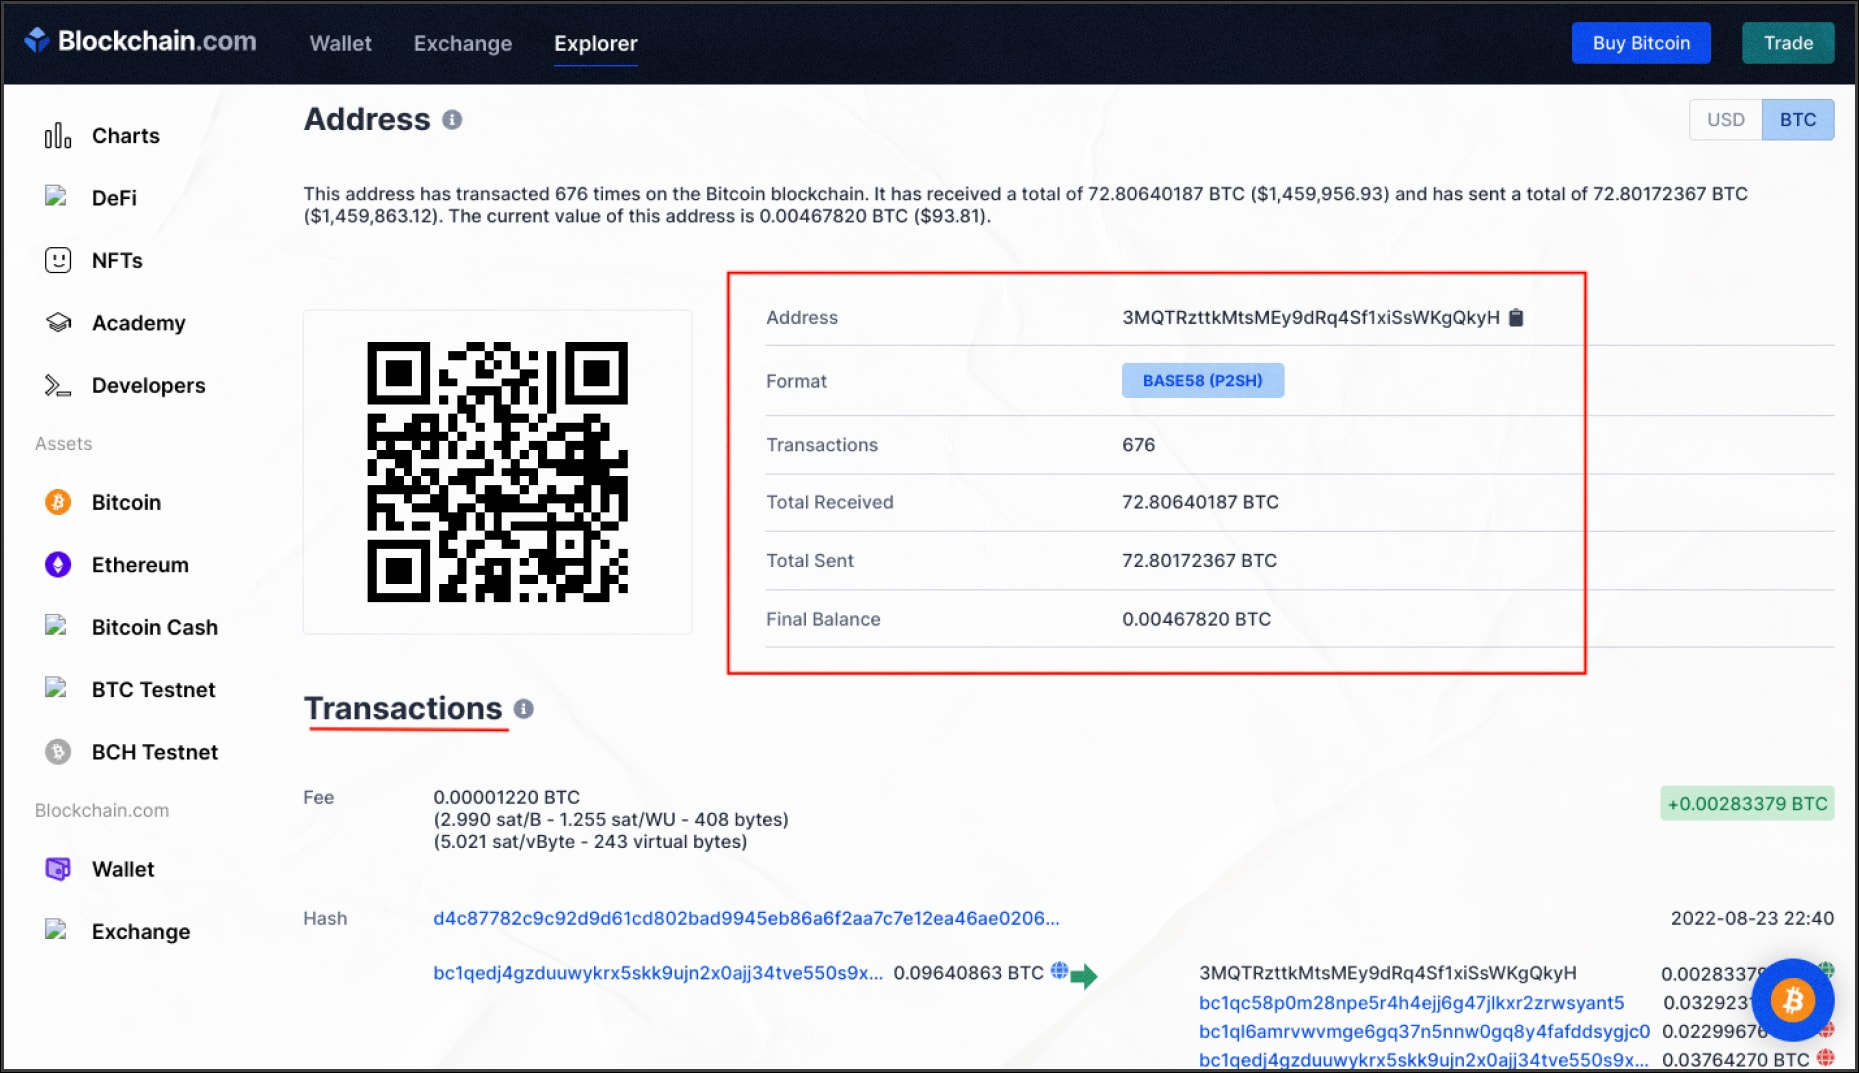Copy the address with the clipboard icon
Screen dimensions: 1859x1073
(1516, 317)
